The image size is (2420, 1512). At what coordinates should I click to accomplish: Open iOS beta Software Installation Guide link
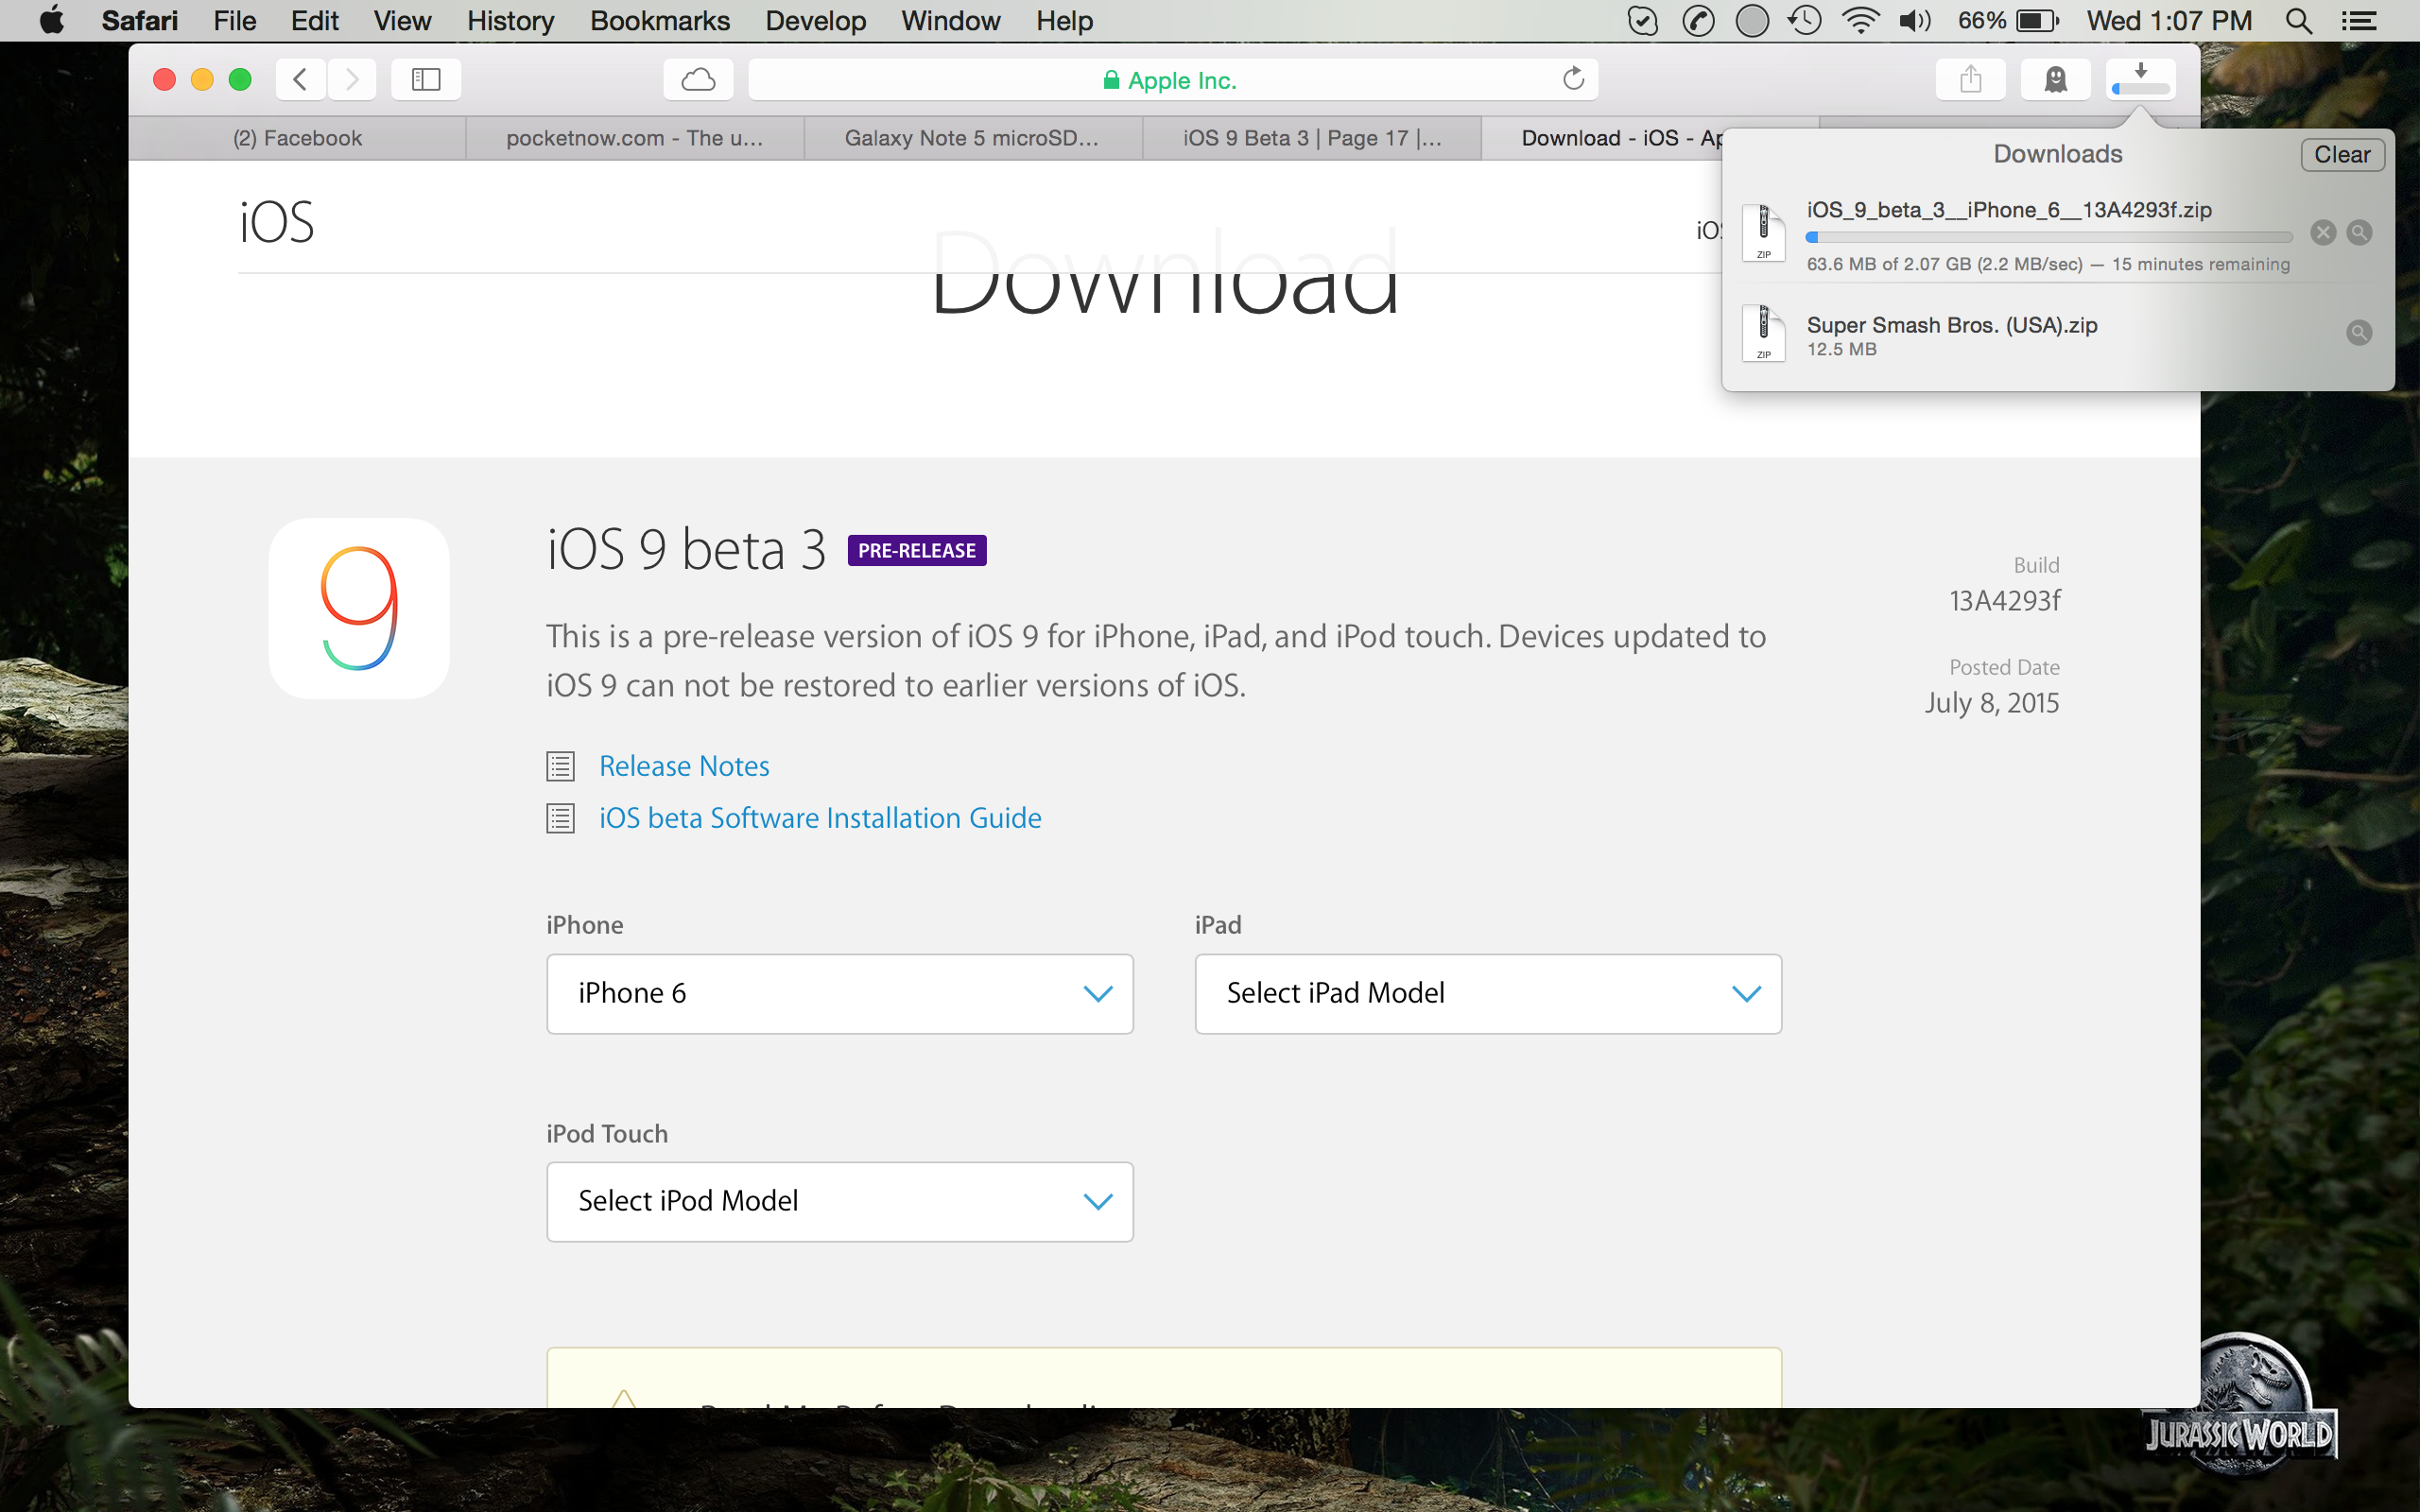[820, 818]
